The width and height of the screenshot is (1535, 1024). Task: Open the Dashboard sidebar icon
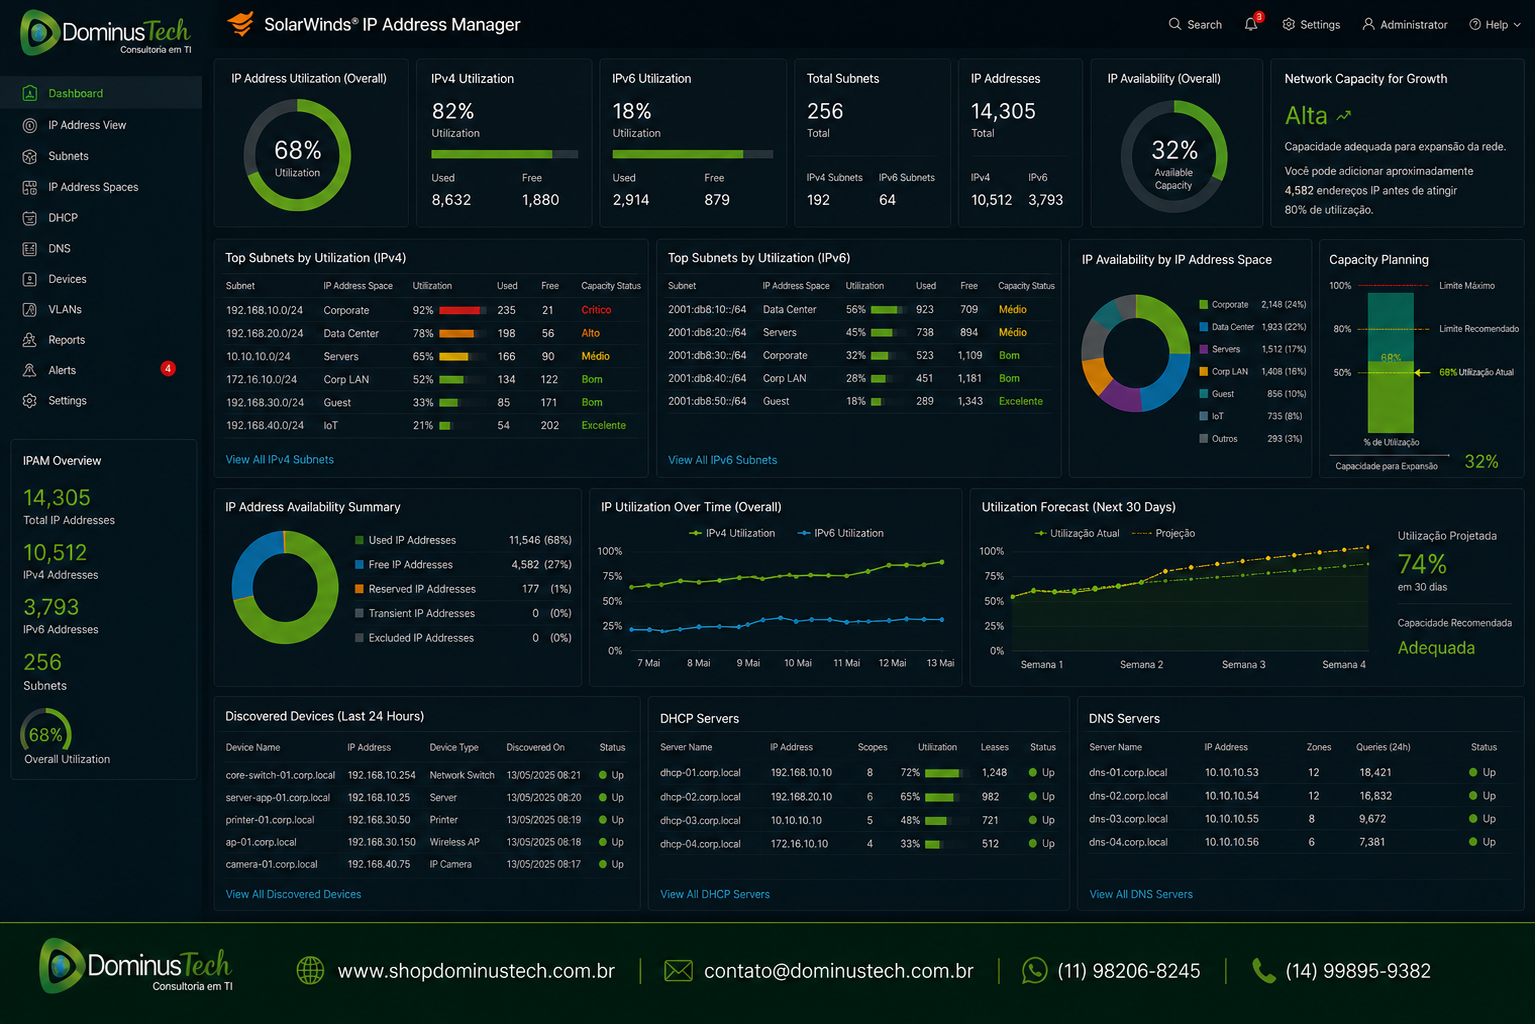click(30, 93)
